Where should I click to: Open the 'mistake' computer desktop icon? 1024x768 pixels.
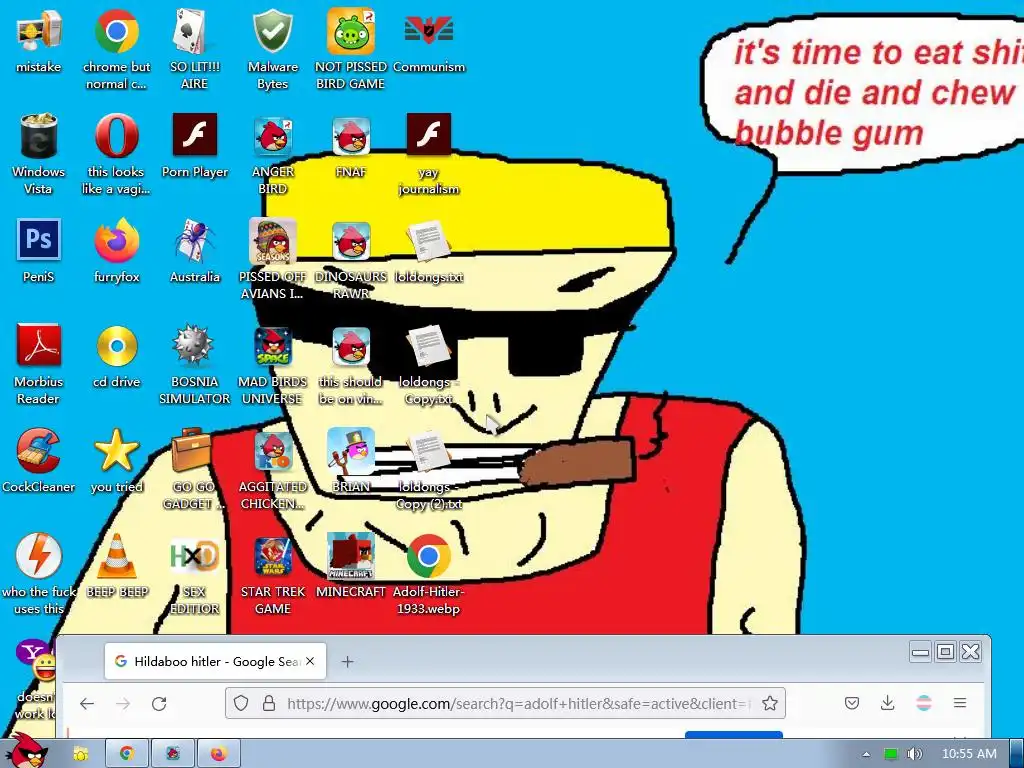pyautogui.click(x=39, y=31)
